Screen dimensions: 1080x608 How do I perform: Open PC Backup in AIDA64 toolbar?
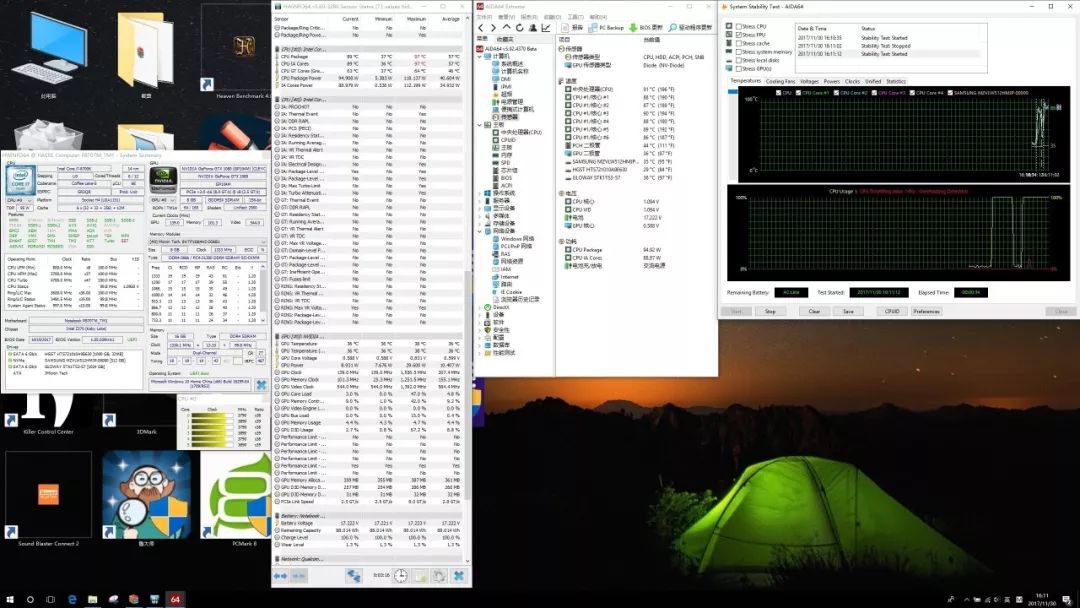[x=607, y=27]
